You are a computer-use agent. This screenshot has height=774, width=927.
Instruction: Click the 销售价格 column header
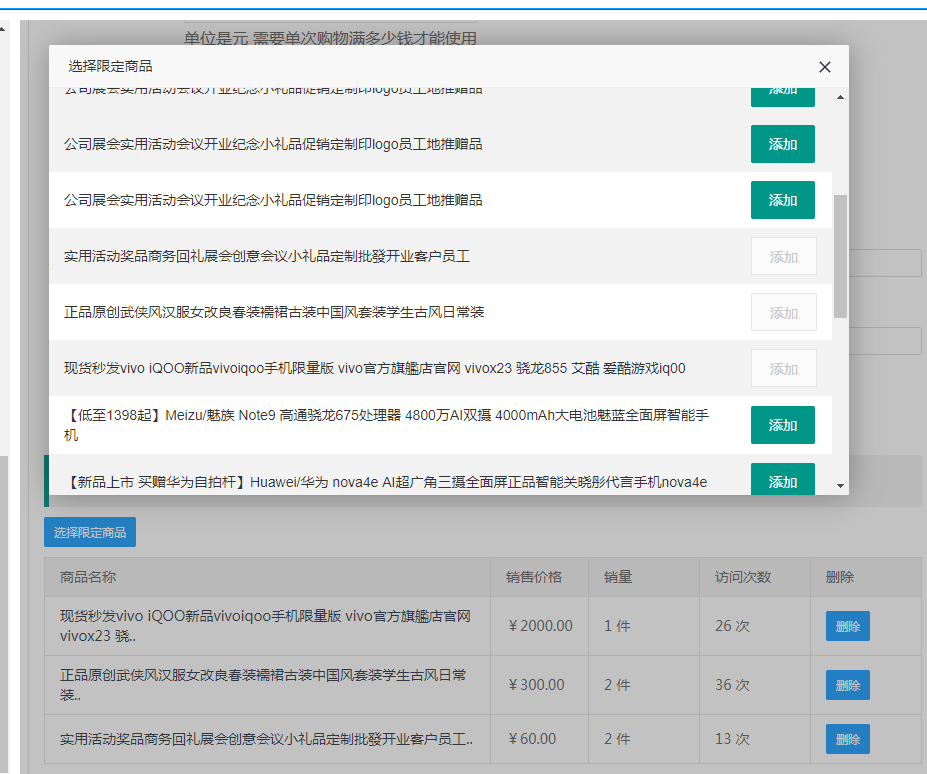pos(534,577)
